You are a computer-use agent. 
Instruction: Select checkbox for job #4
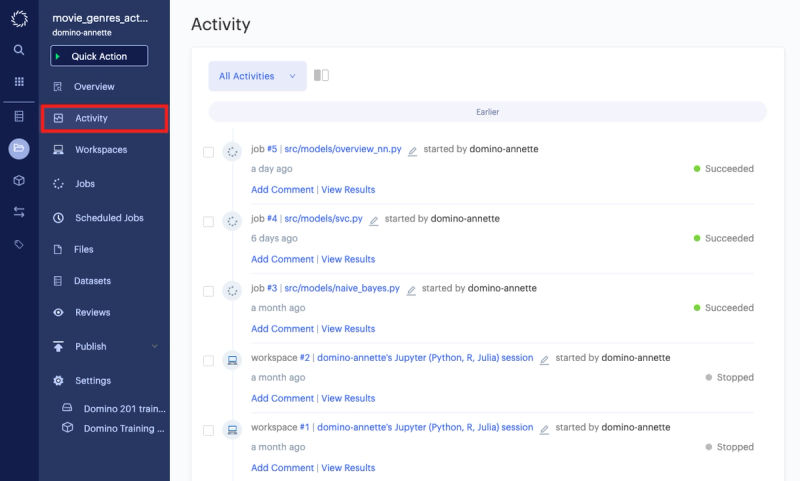[208, 221]
